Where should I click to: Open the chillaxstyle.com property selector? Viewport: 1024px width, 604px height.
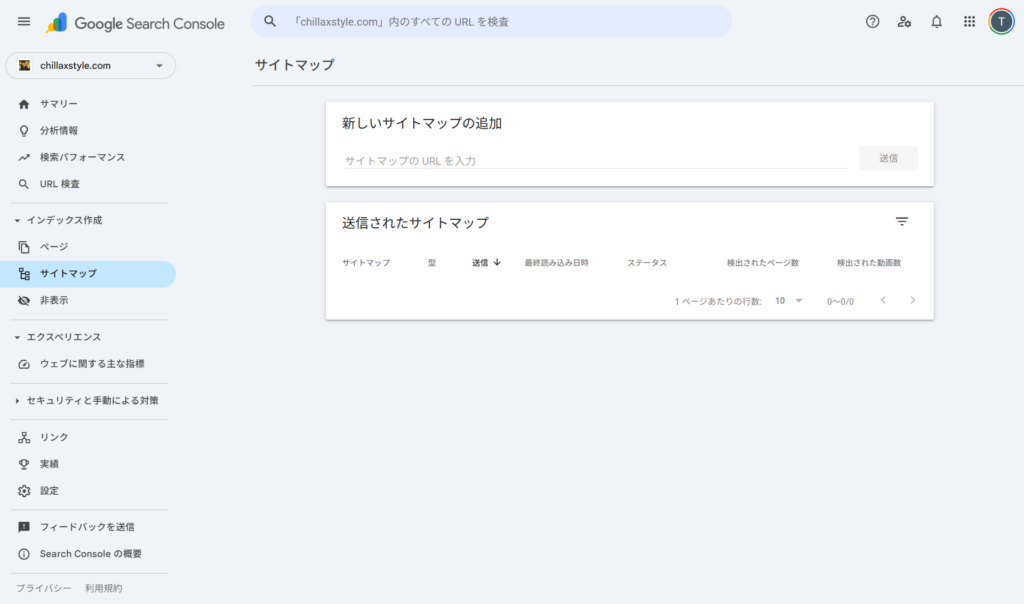click(90, 65)
